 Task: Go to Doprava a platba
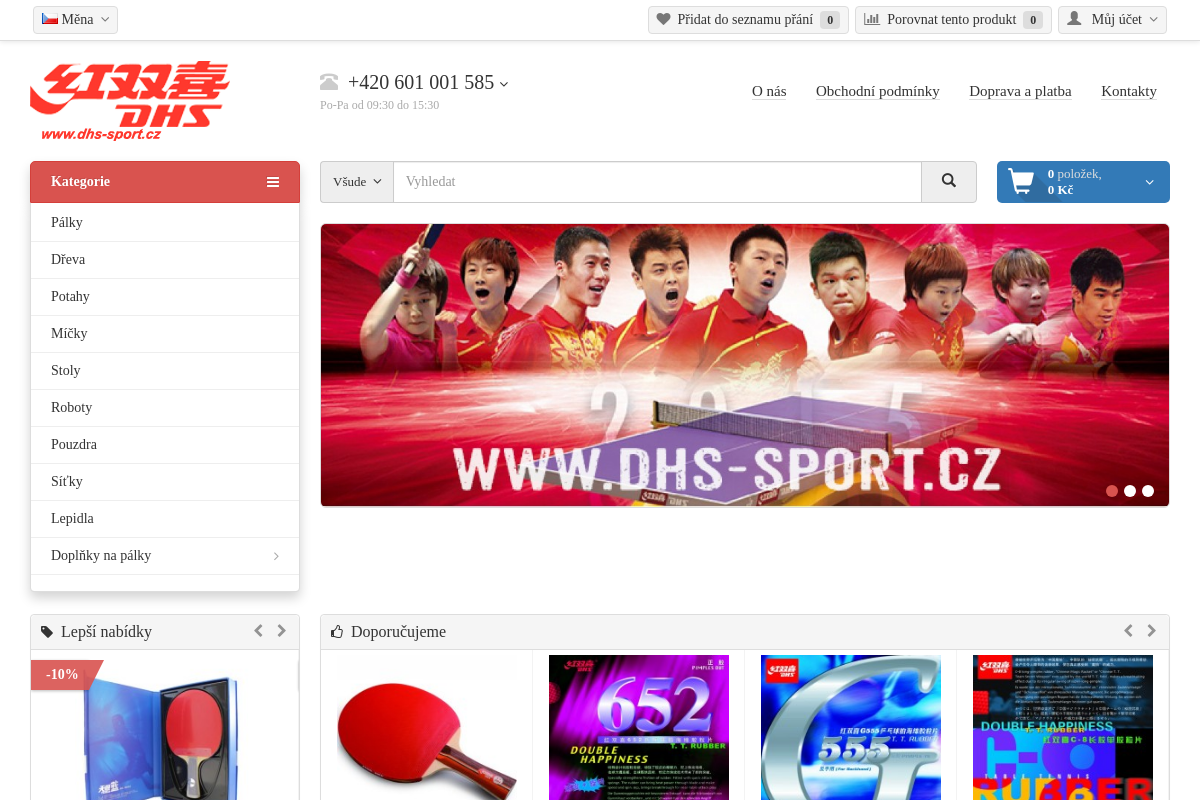click(x=1020, y=91)
